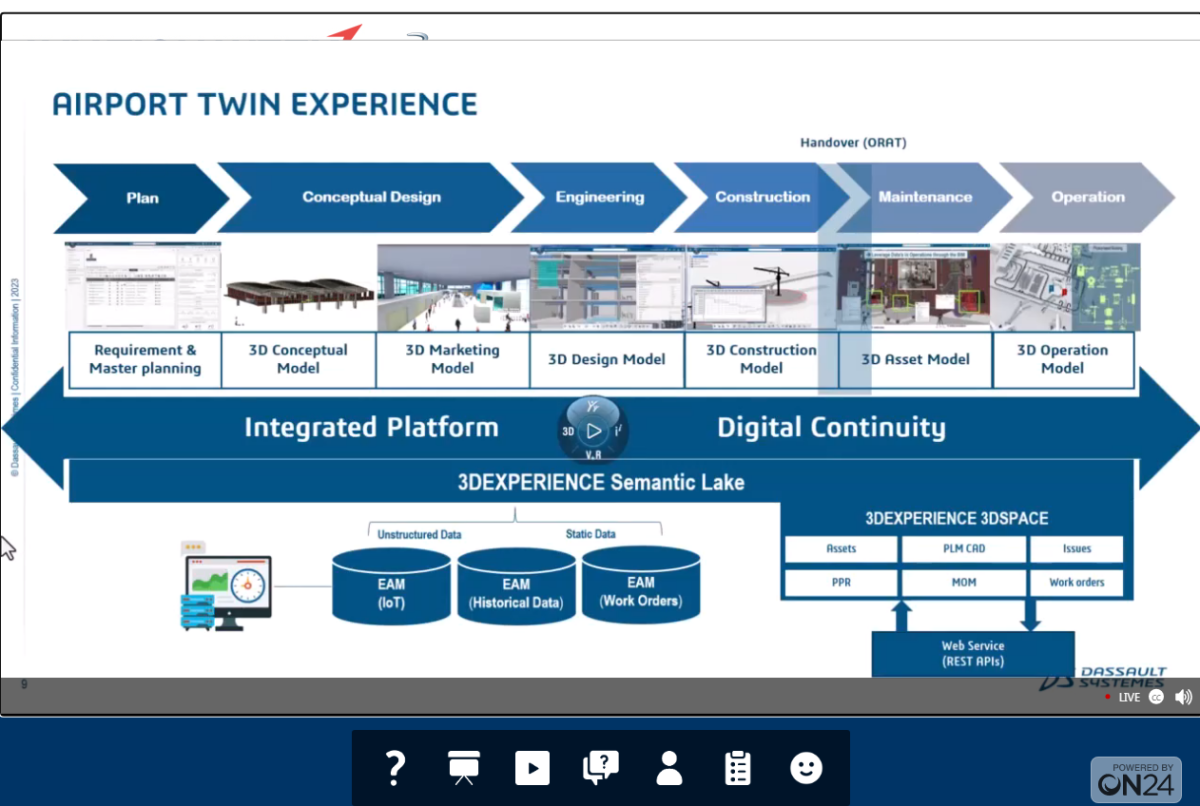This screenshot has height=806, width=1200.
Task: Click the 3D Conceptual Model thumbnail image
Action: [299, 288]
